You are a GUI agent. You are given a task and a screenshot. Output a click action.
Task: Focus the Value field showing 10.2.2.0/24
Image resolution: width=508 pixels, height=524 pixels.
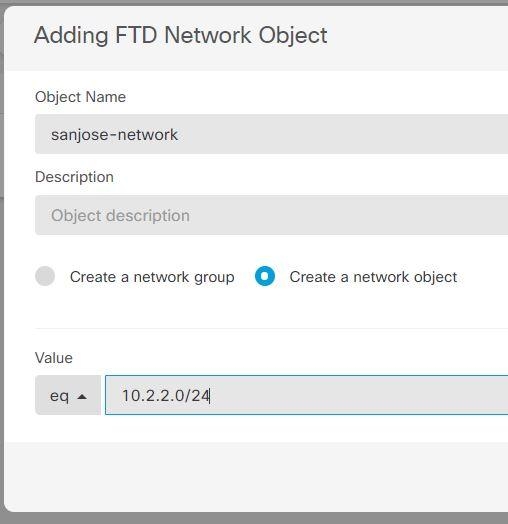click(306, 395)
